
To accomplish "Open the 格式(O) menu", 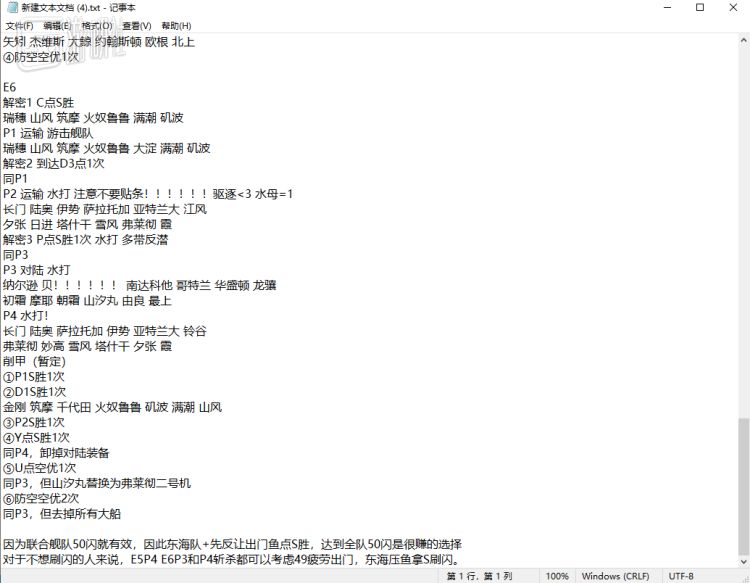I will pyautogui.click(x=97, y=26).
